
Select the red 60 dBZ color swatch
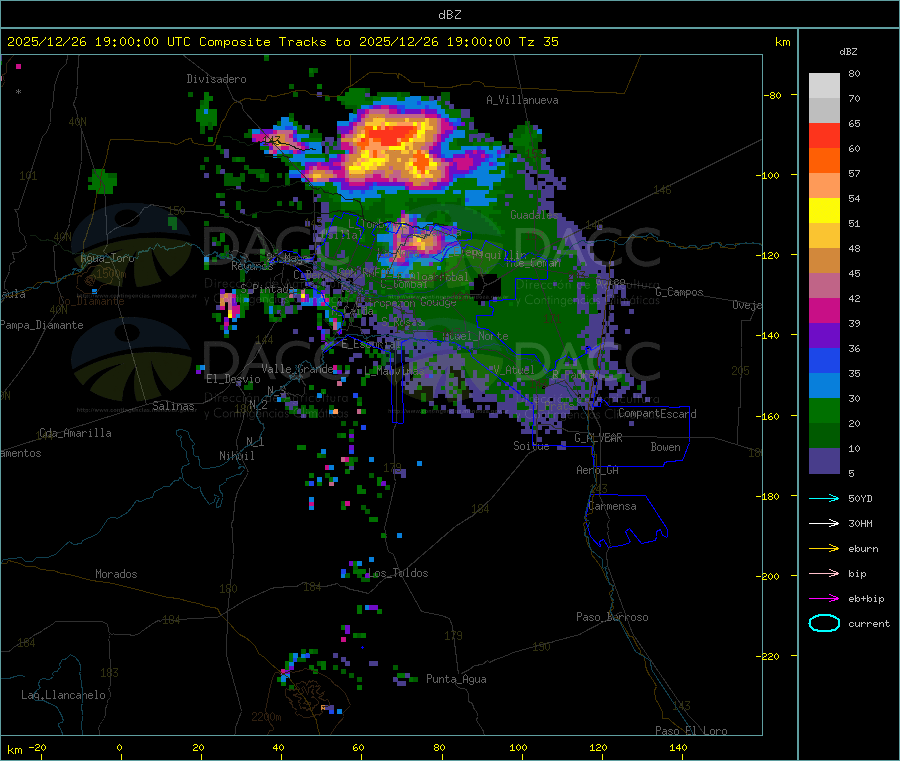pos(824,135)
